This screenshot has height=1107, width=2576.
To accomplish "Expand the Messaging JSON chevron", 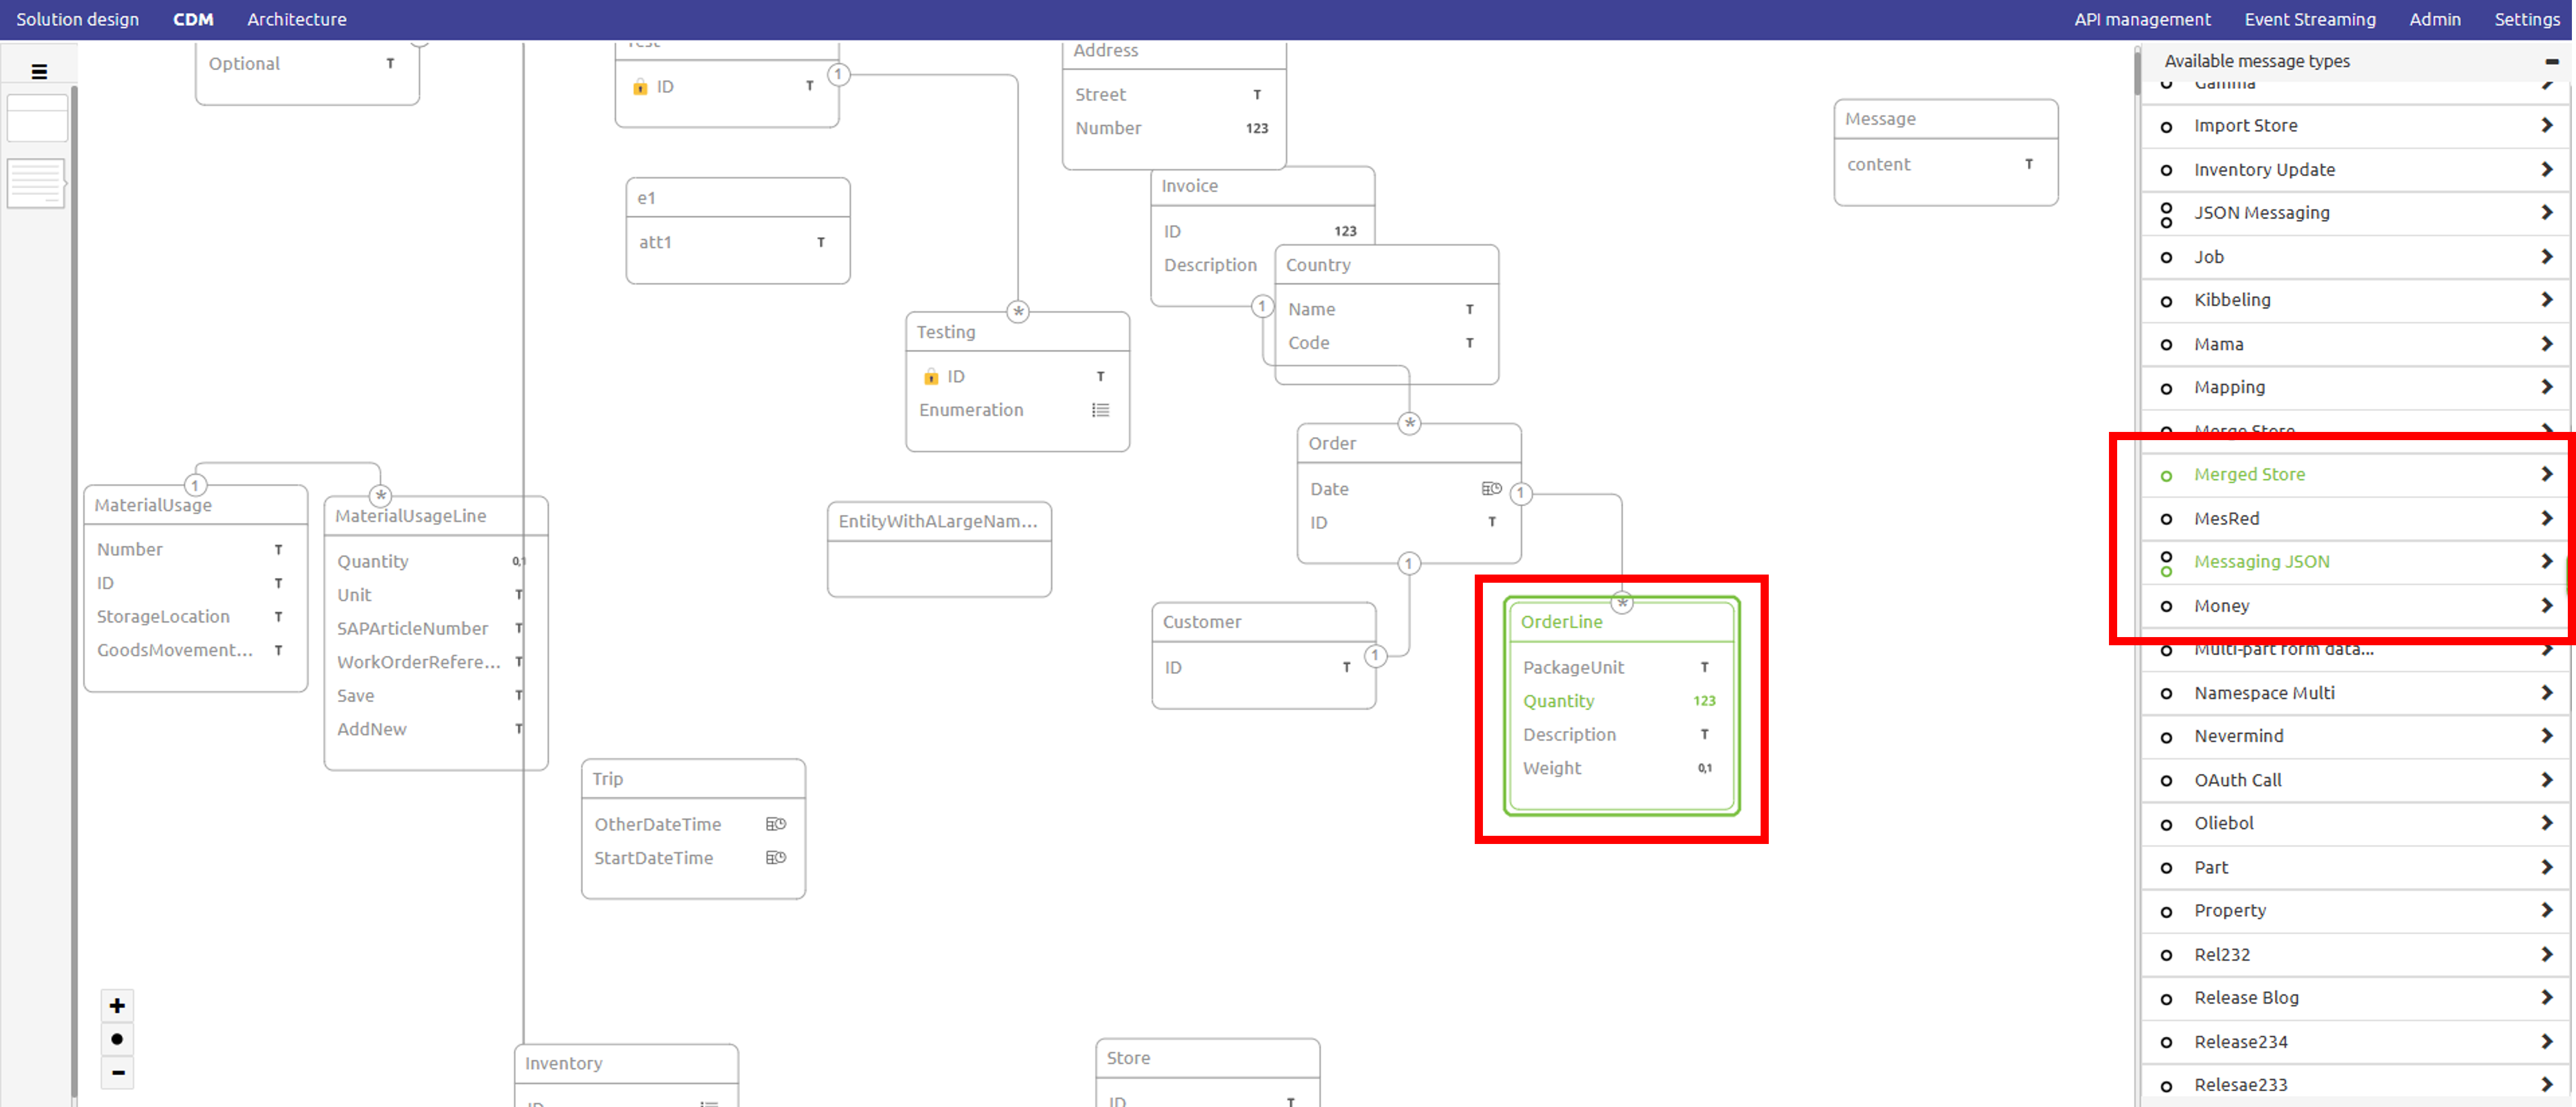I will tap(2546, 562).
